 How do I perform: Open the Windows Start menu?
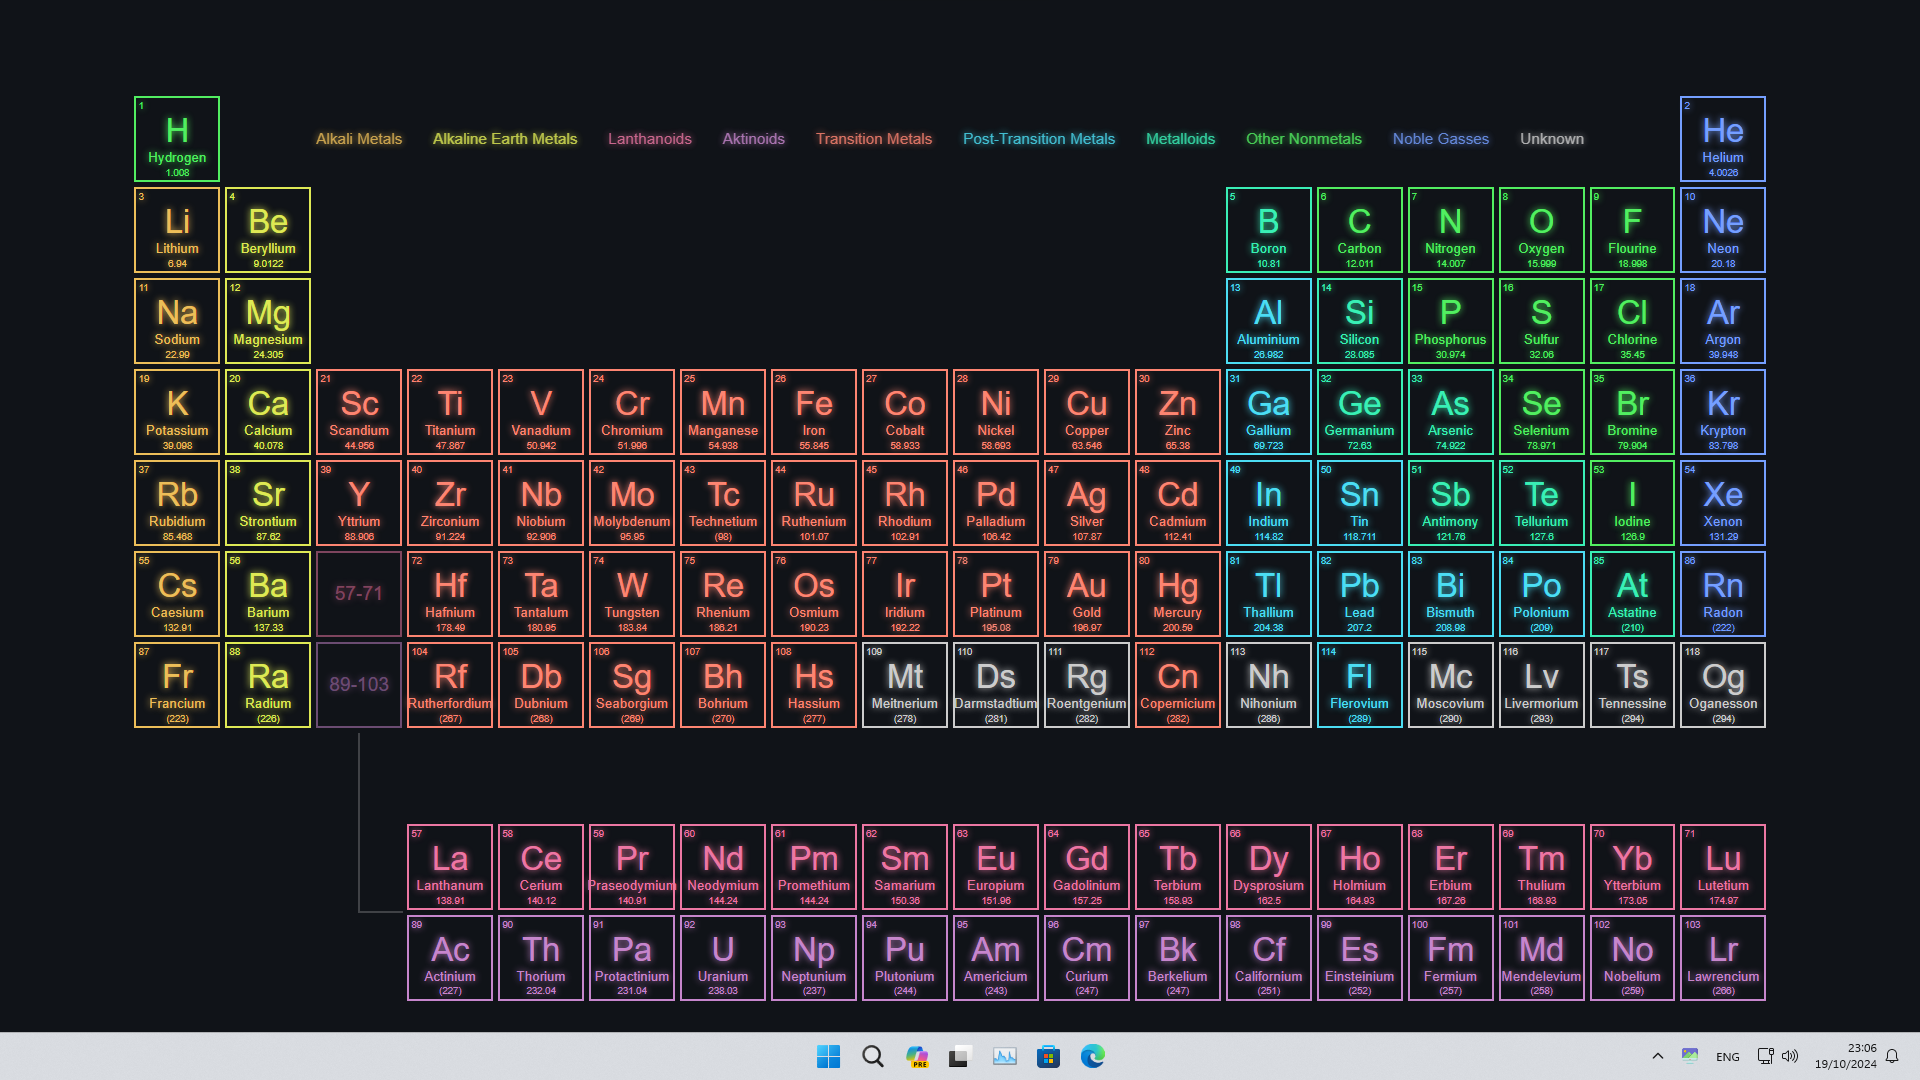click(x=828, y=1056)
